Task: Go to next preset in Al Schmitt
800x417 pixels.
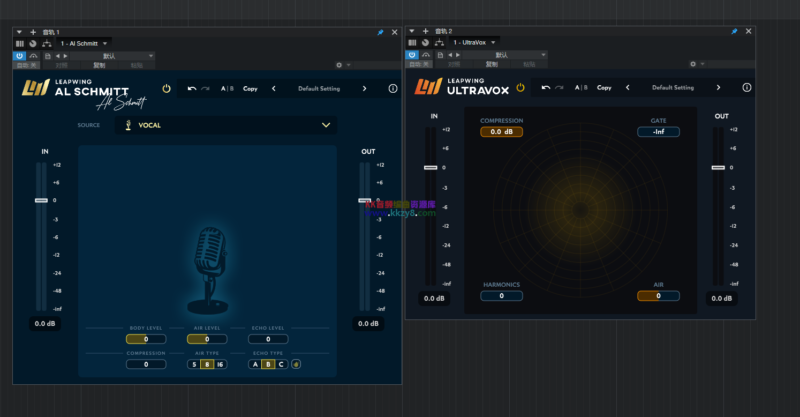Action: 364,89
